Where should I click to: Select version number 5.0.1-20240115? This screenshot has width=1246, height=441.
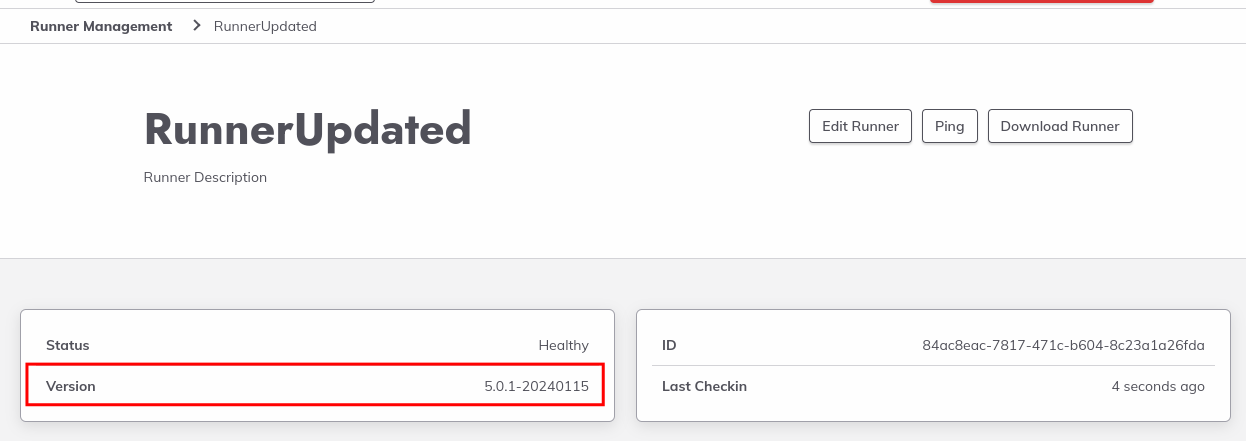(536, 386)
